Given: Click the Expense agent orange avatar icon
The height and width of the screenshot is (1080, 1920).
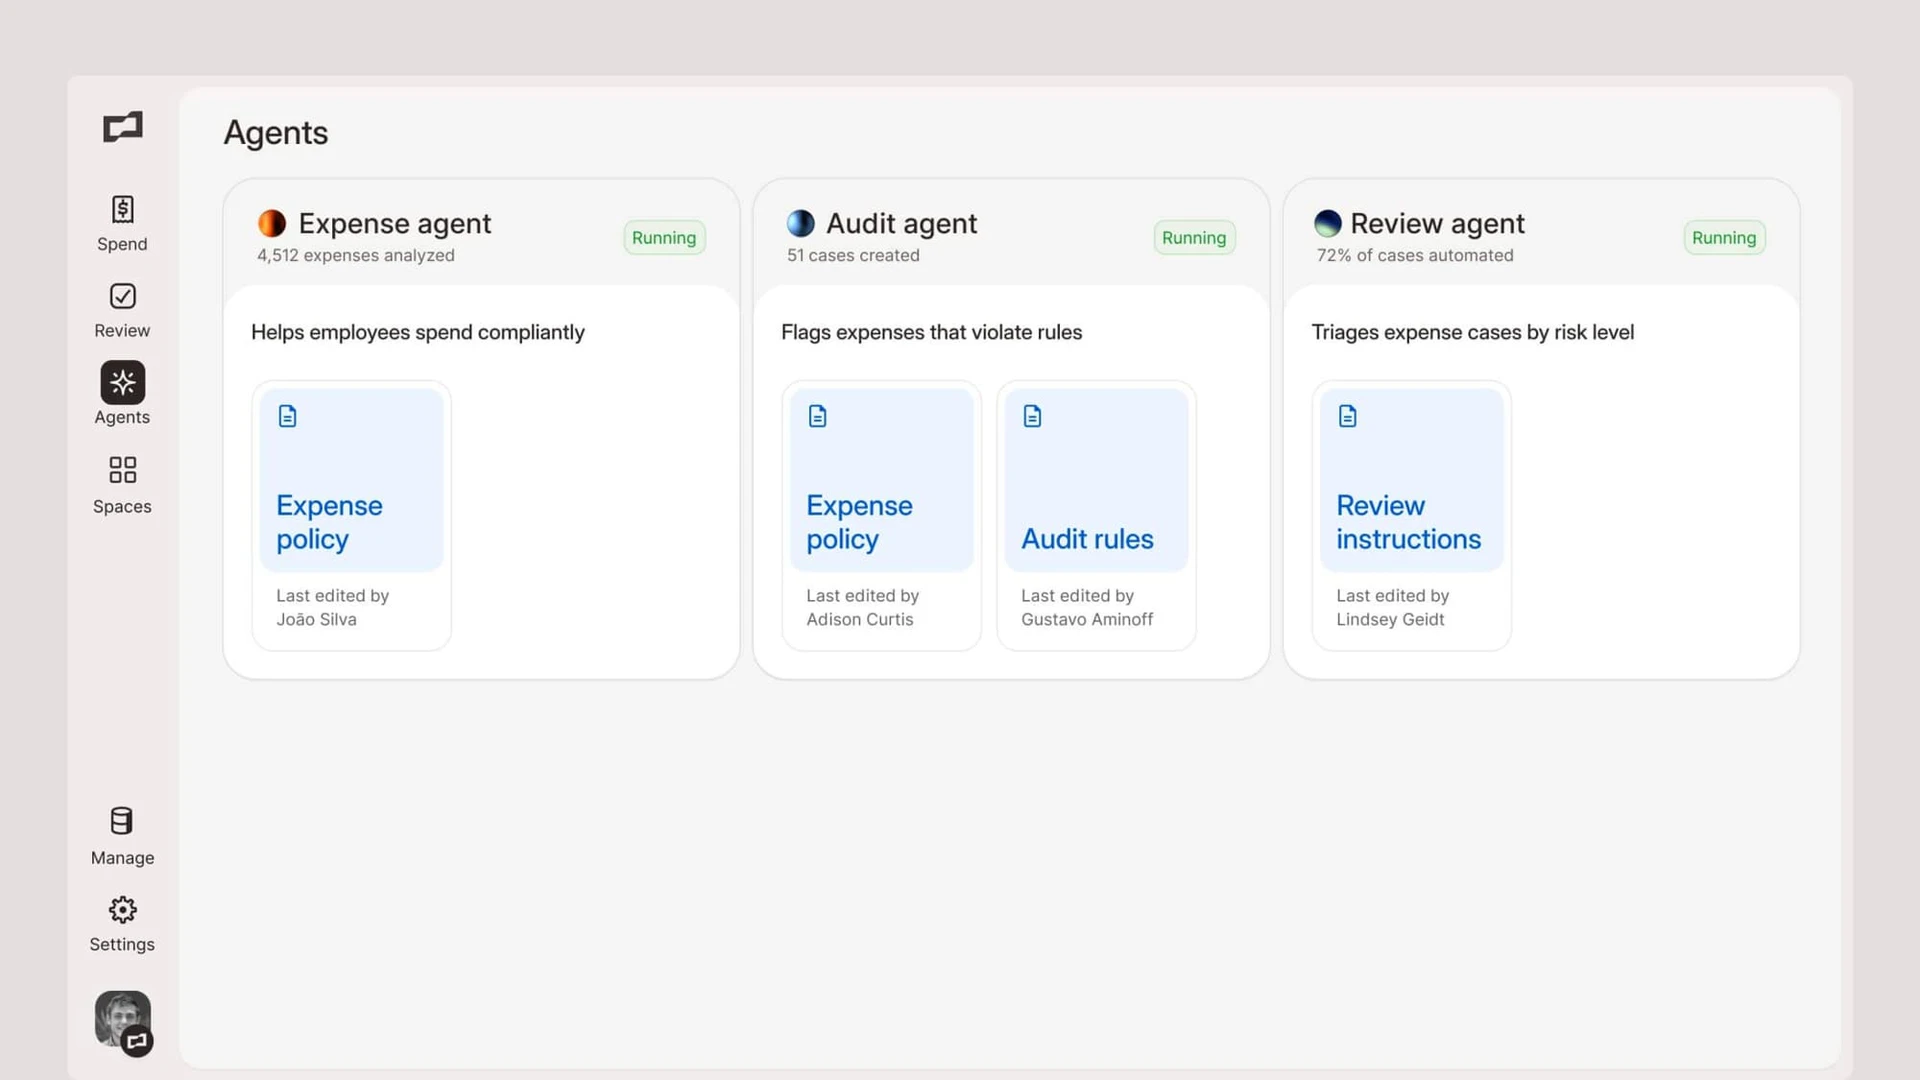Looking at the screenshot, I should (x=271, y=223).
